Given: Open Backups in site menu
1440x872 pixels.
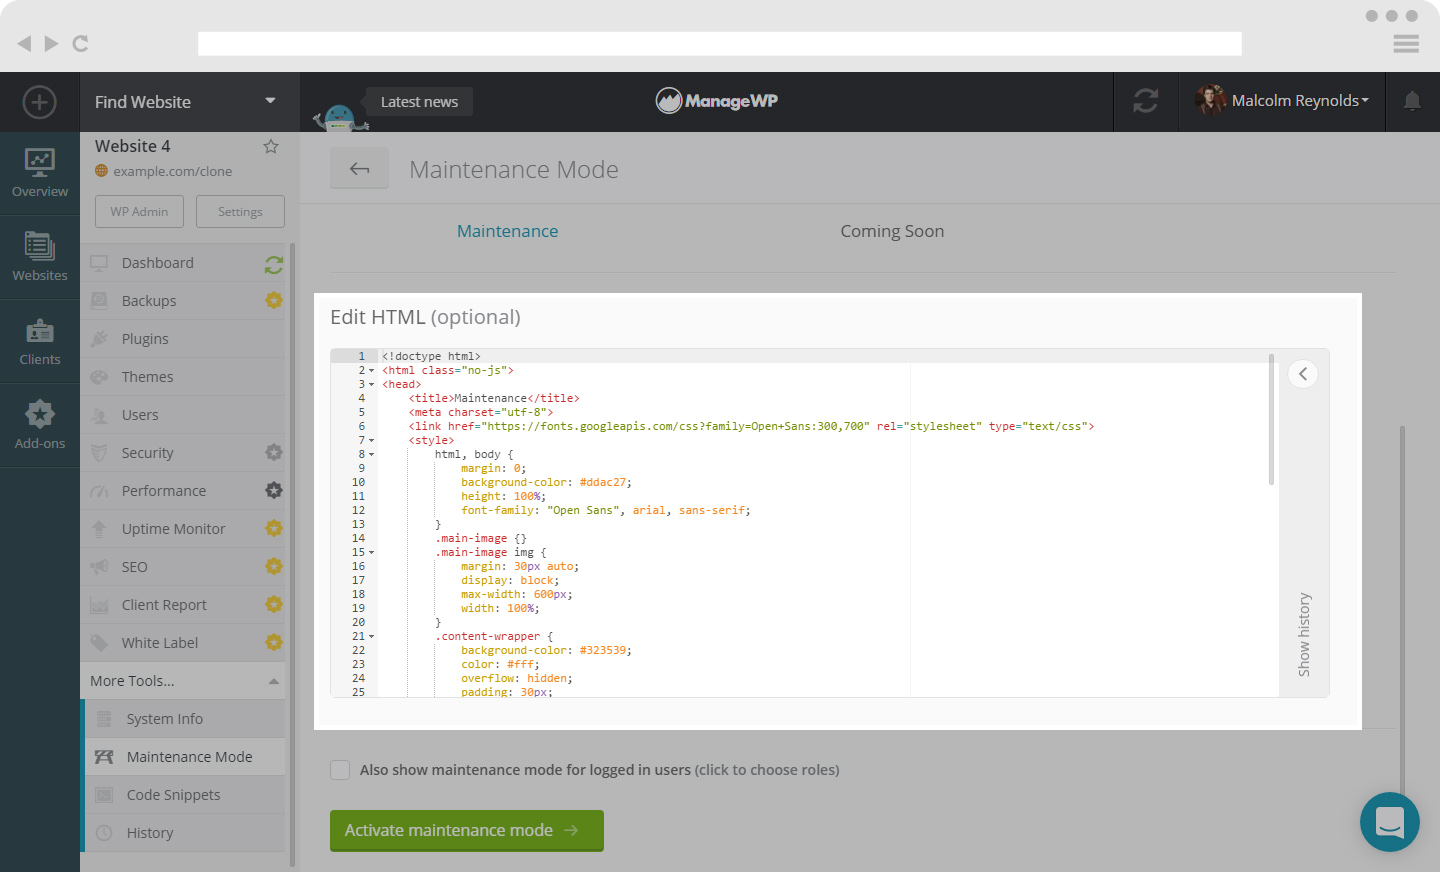Looking at the screenshot, I should [x=149, y=301].
